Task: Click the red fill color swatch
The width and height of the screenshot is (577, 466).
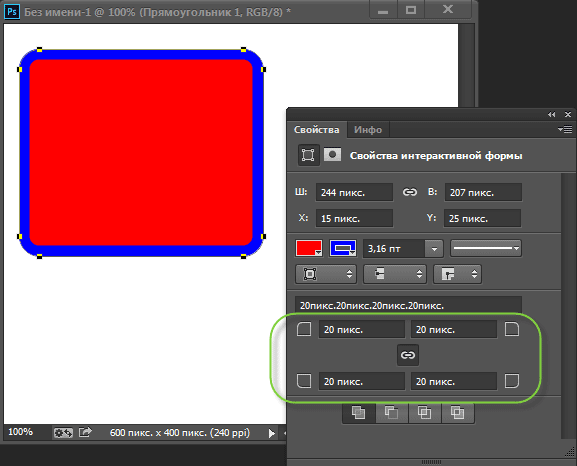Action: [x=309, y=248]
